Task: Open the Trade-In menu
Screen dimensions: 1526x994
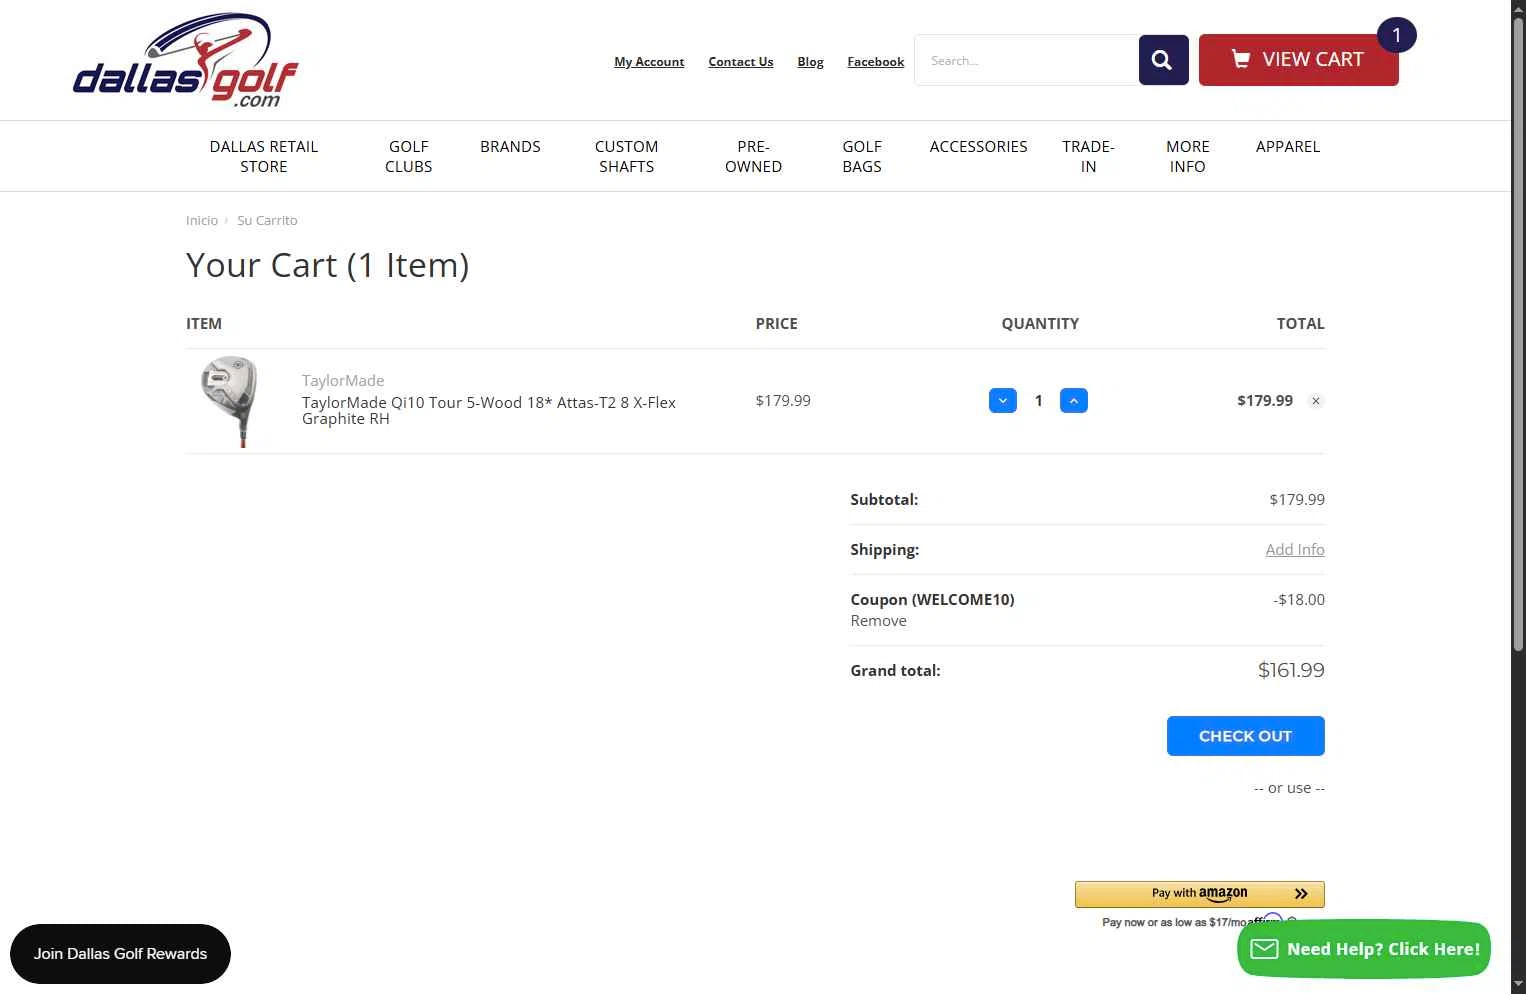Action: tap(1088, 156)
